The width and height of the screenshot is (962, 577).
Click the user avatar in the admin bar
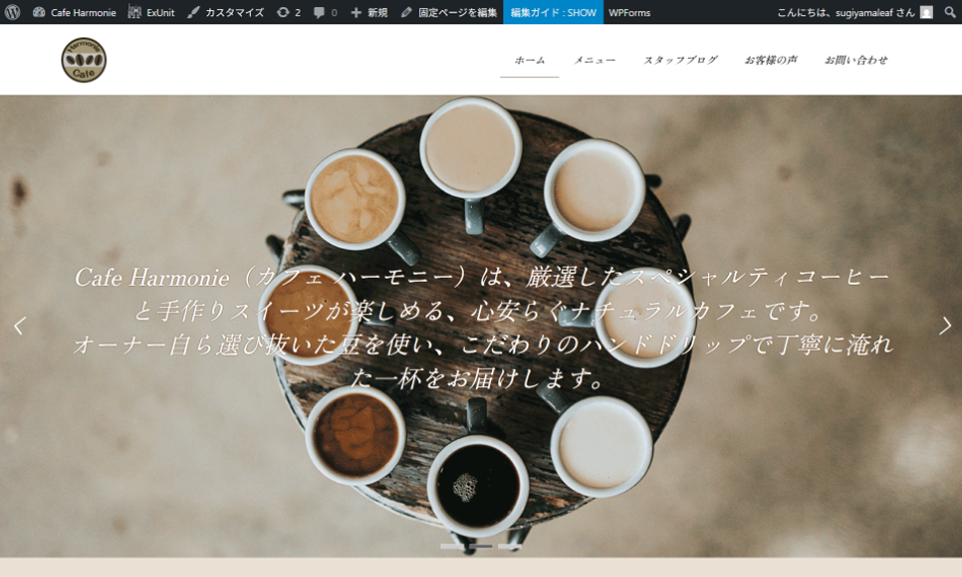pyautogui.click(x=926, y=12)
